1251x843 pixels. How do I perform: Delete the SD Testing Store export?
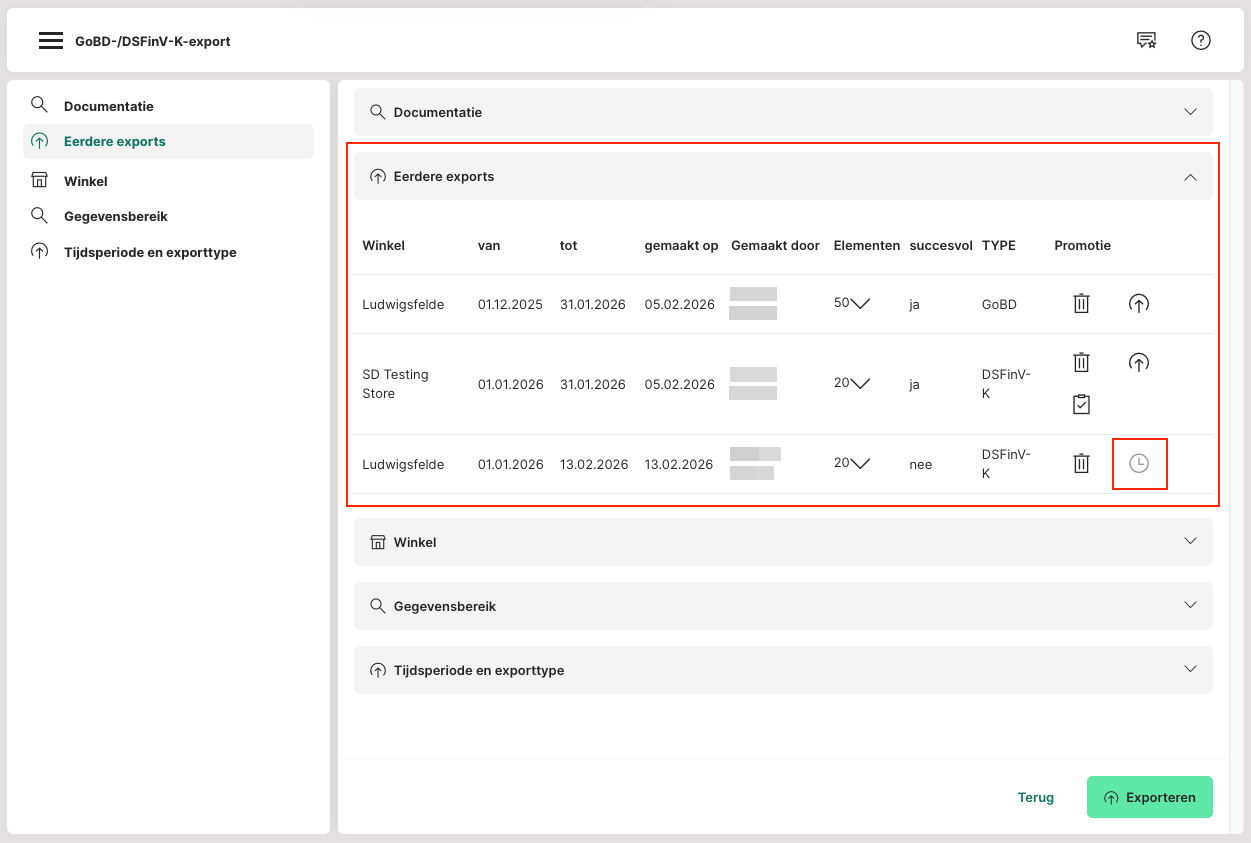pyautogui.click(x=1081, y=363)
